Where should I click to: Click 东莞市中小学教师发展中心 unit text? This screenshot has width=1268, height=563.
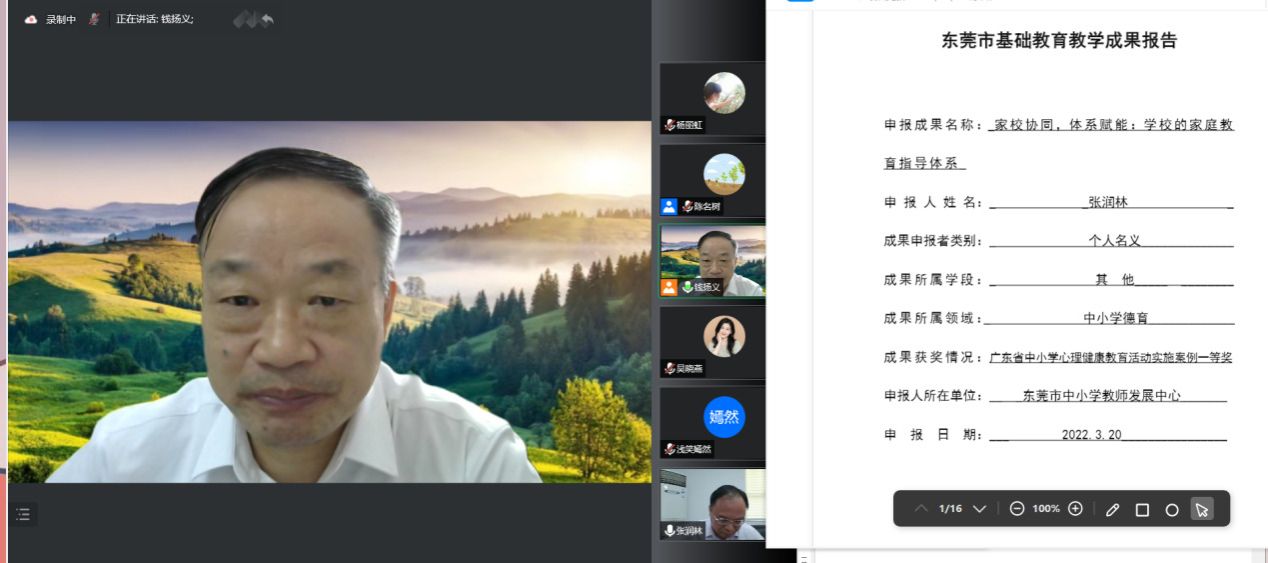[x=1102, y=396]
